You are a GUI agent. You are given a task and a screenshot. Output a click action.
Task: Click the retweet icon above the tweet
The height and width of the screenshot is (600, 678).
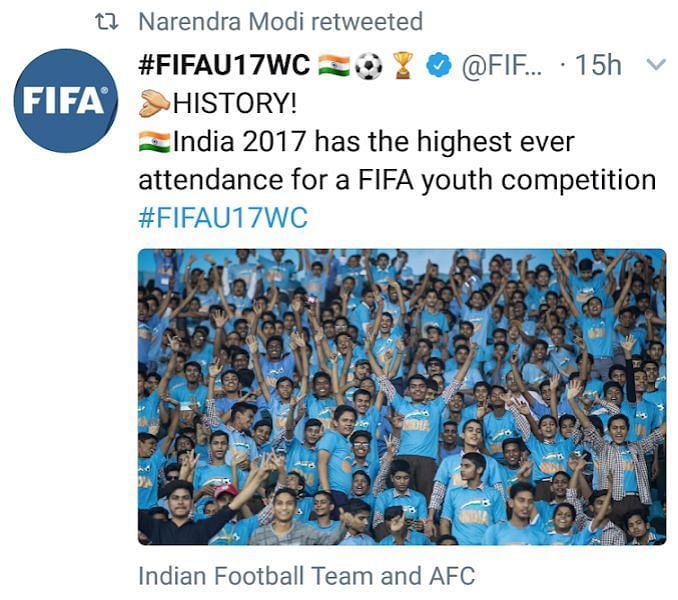(x=107, y=21)
